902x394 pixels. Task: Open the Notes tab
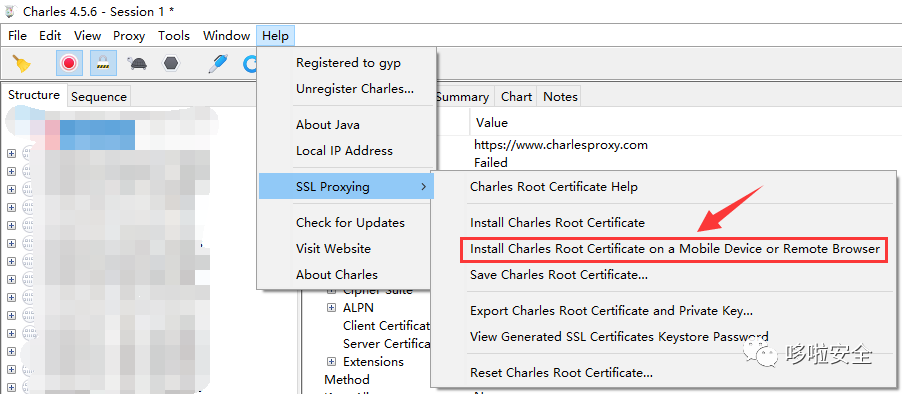(560, 97)
